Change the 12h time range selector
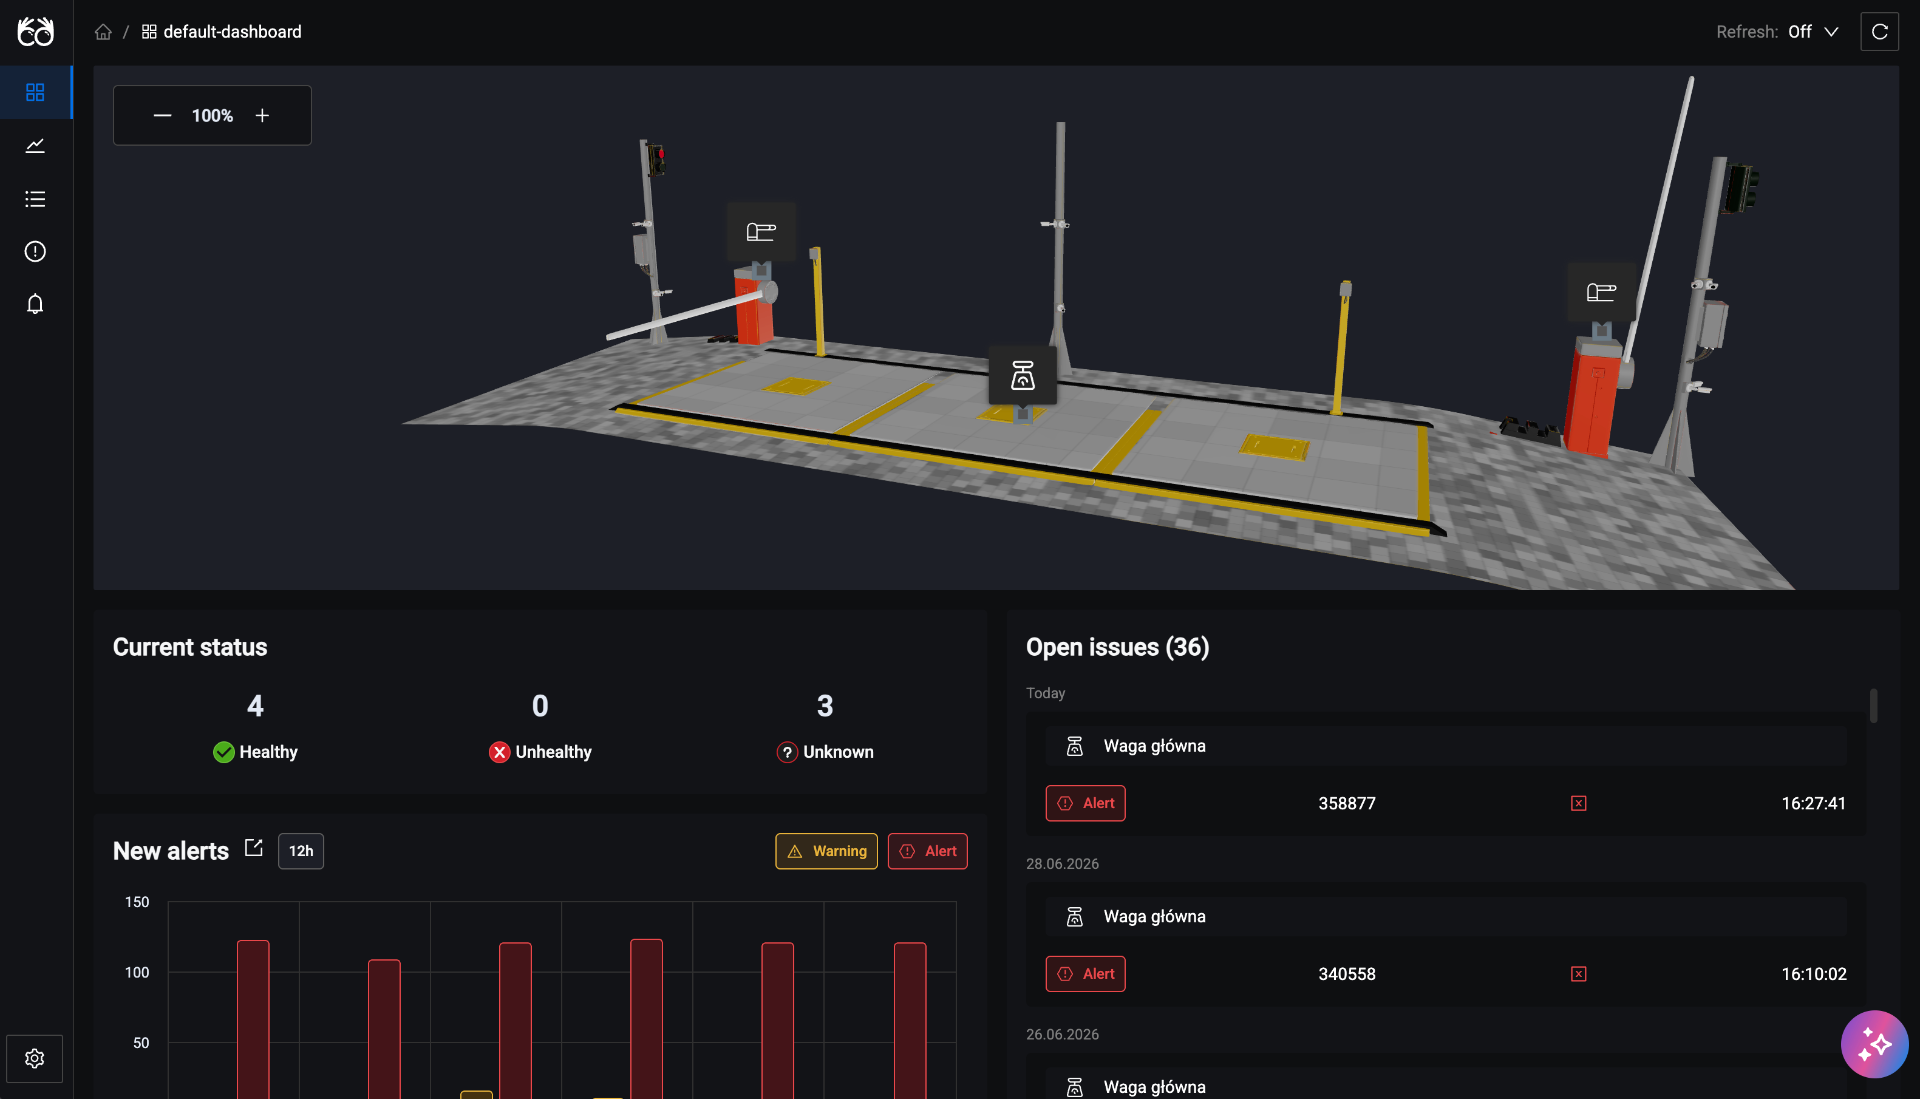Viewport: 1920px width, 1099px height. pyautogui.click(x=301, y=851)
